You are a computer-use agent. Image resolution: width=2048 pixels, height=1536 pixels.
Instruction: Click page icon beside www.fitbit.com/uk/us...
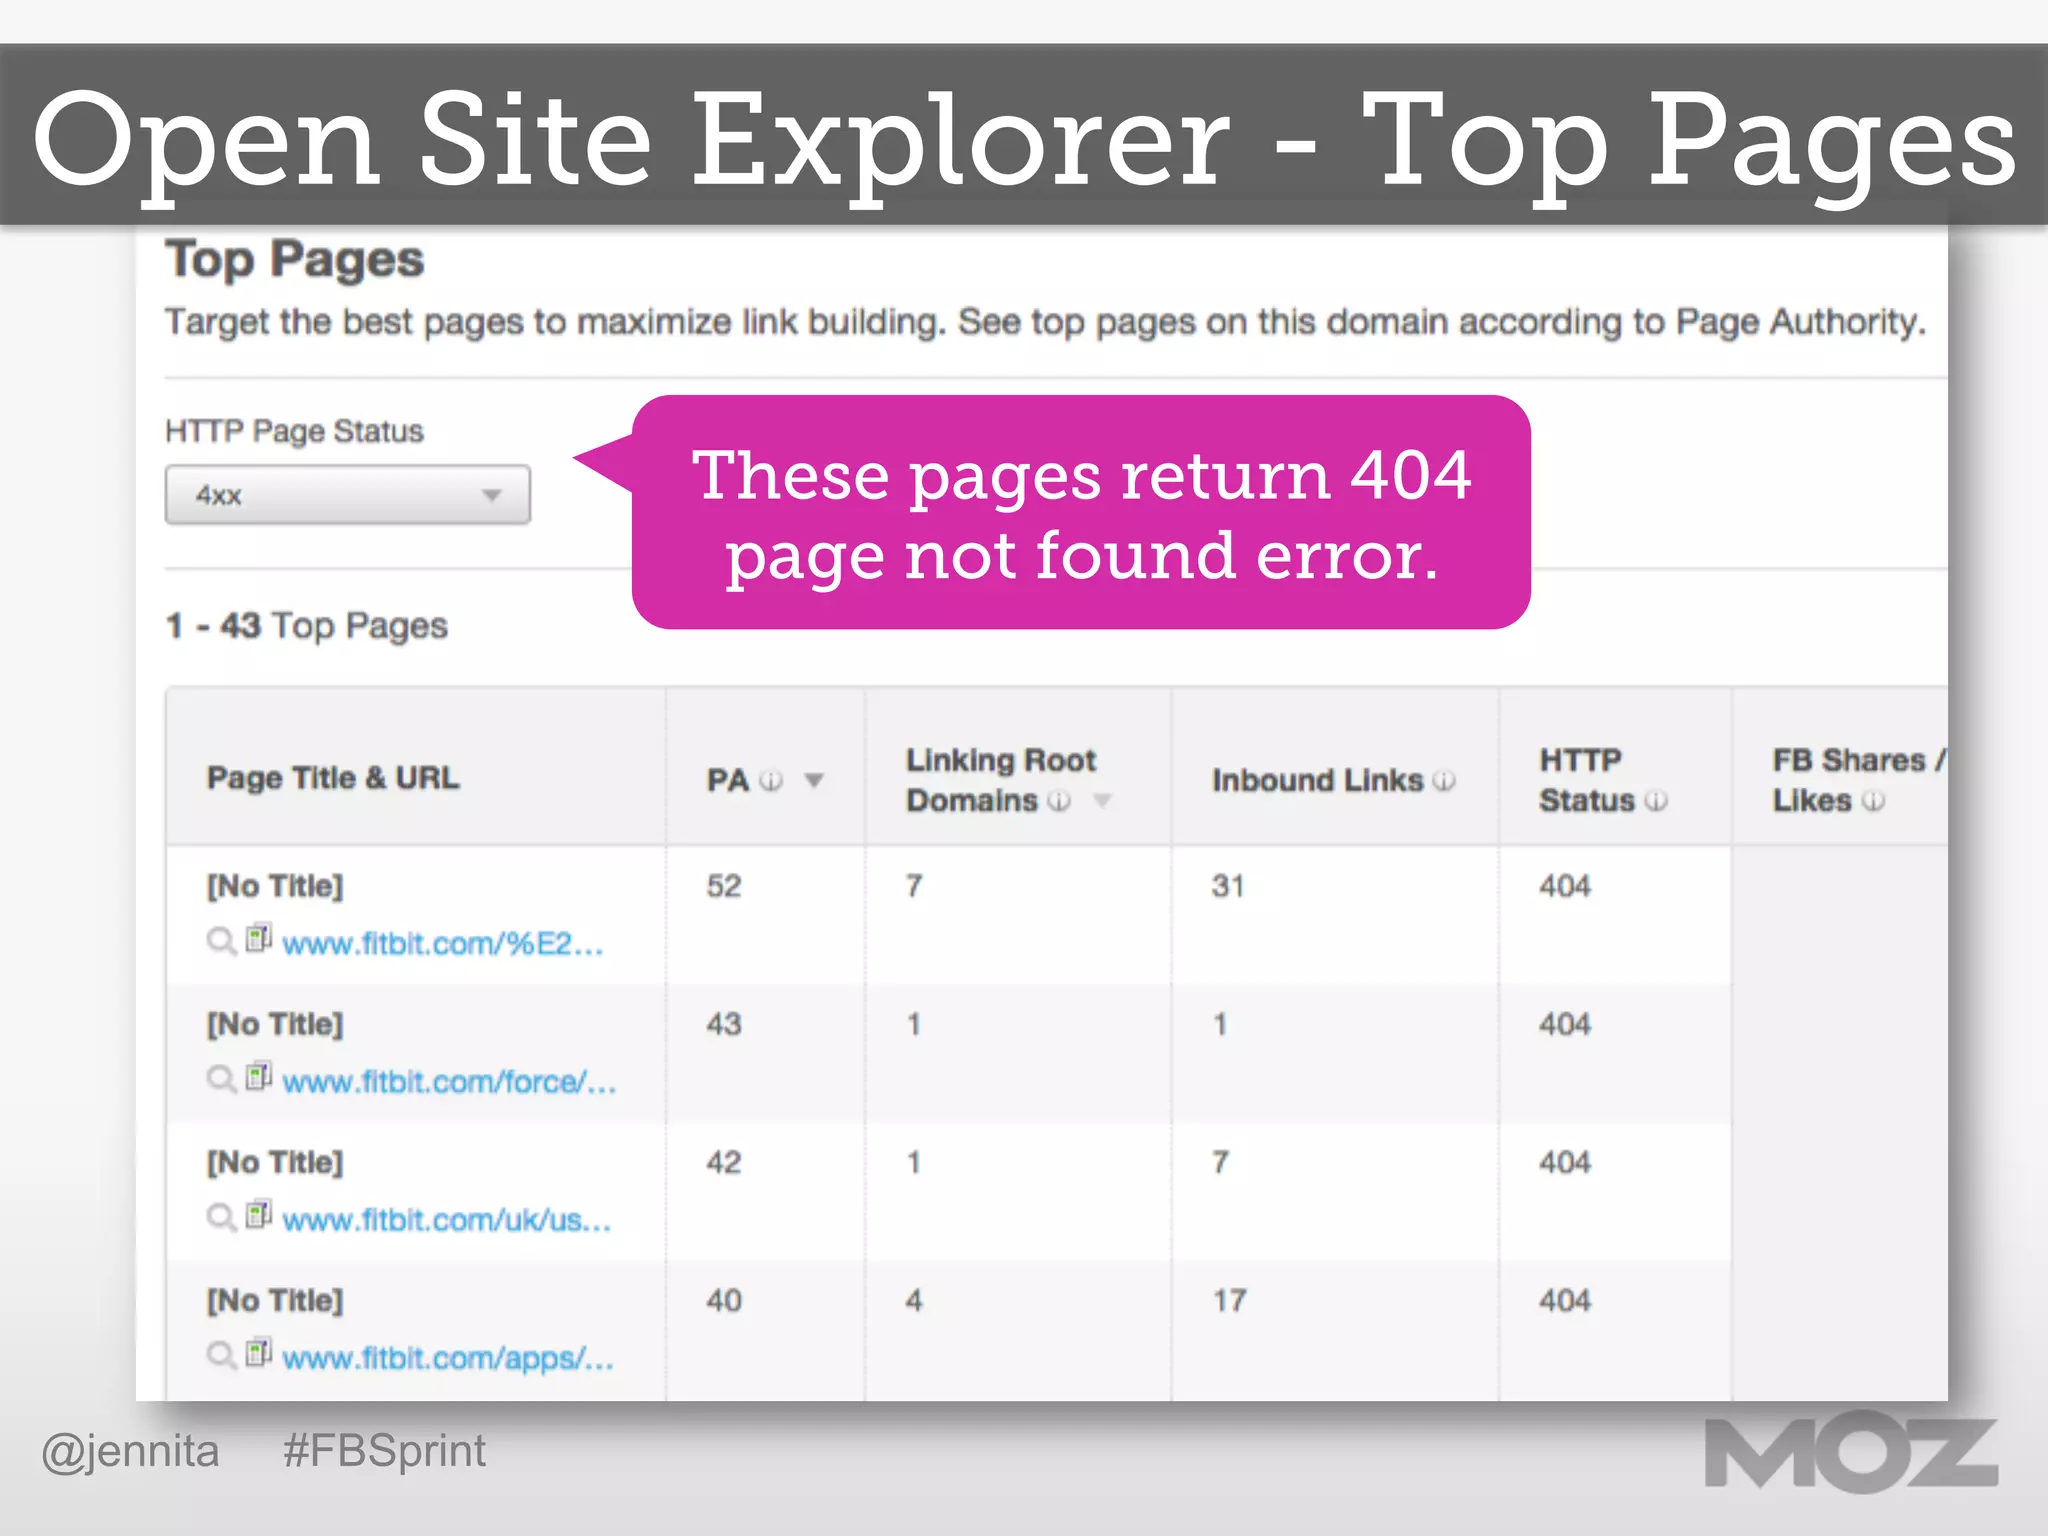pos(259,1214)
